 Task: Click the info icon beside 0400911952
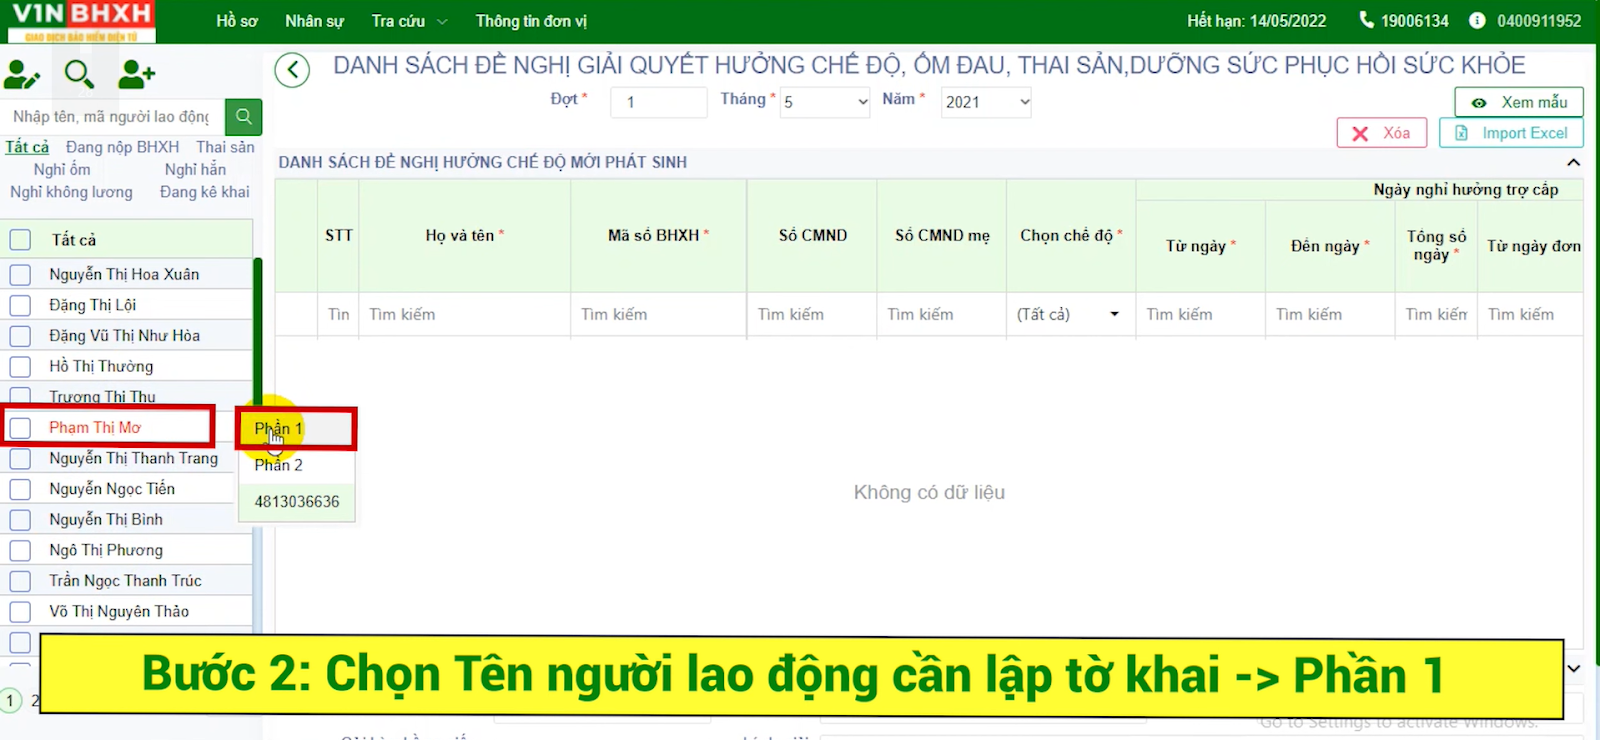tap(1477, 20)
